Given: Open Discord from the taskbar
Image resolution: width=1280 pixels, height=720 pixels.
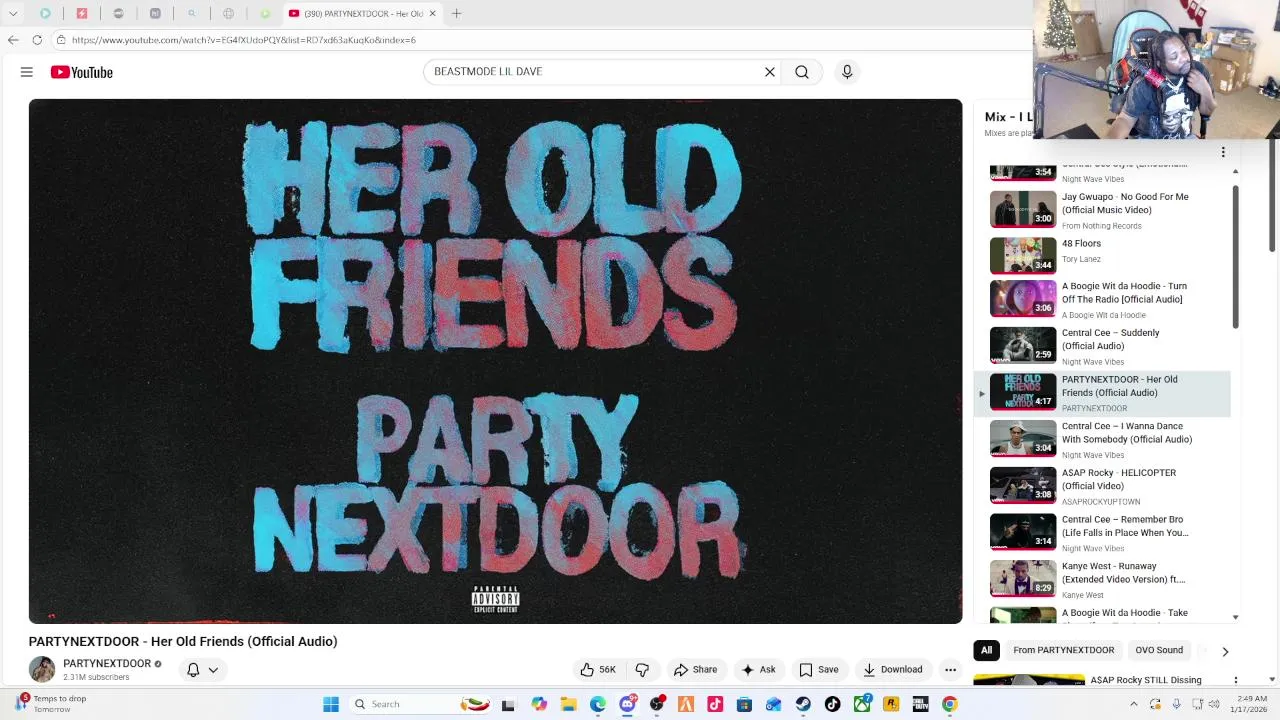Looking at the screenshot, I should click(627, 704).
